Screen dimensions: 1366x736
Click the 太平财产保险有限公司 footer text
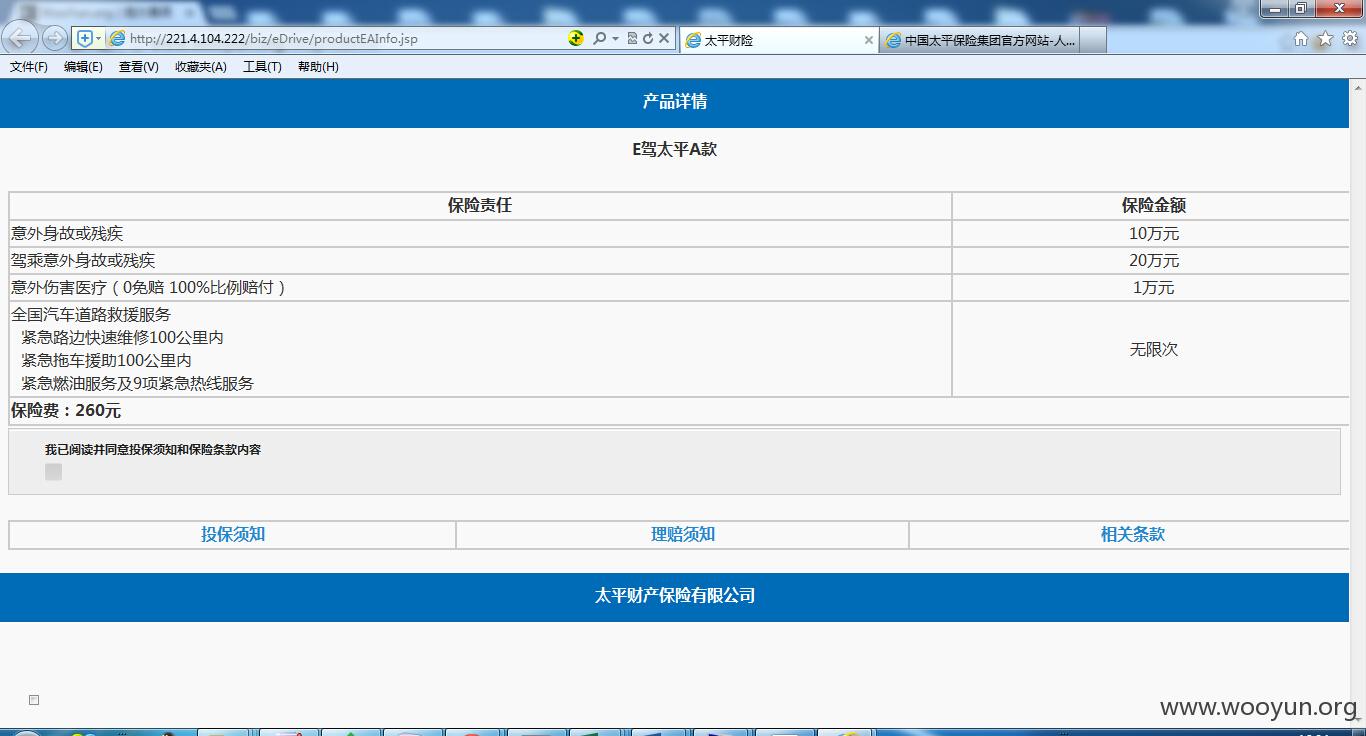click(x=675, y=596)
